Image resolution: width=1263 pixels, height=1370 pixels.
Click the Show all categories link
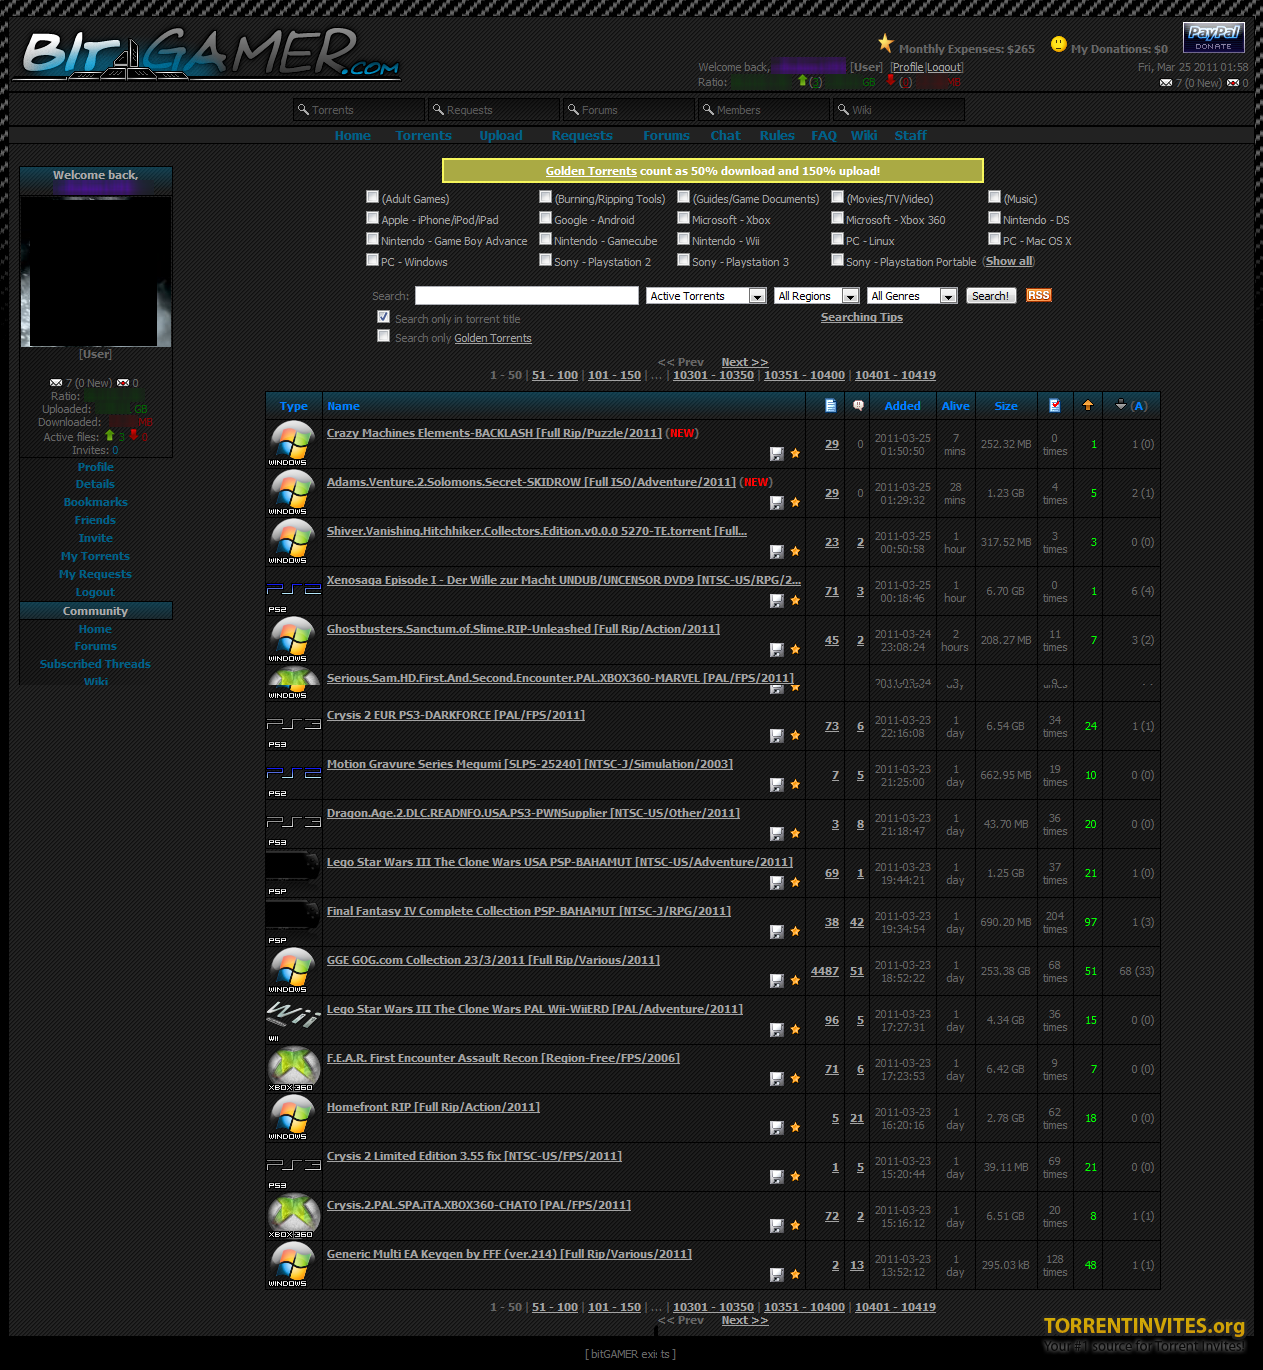click(x=1009, y=261)
